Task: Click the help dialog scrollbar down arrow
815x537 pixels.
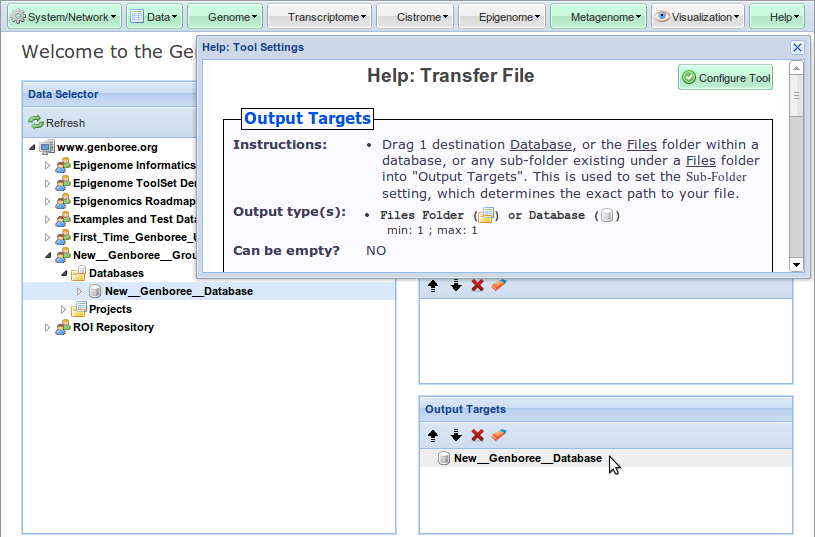Action: tap(796, 264)
